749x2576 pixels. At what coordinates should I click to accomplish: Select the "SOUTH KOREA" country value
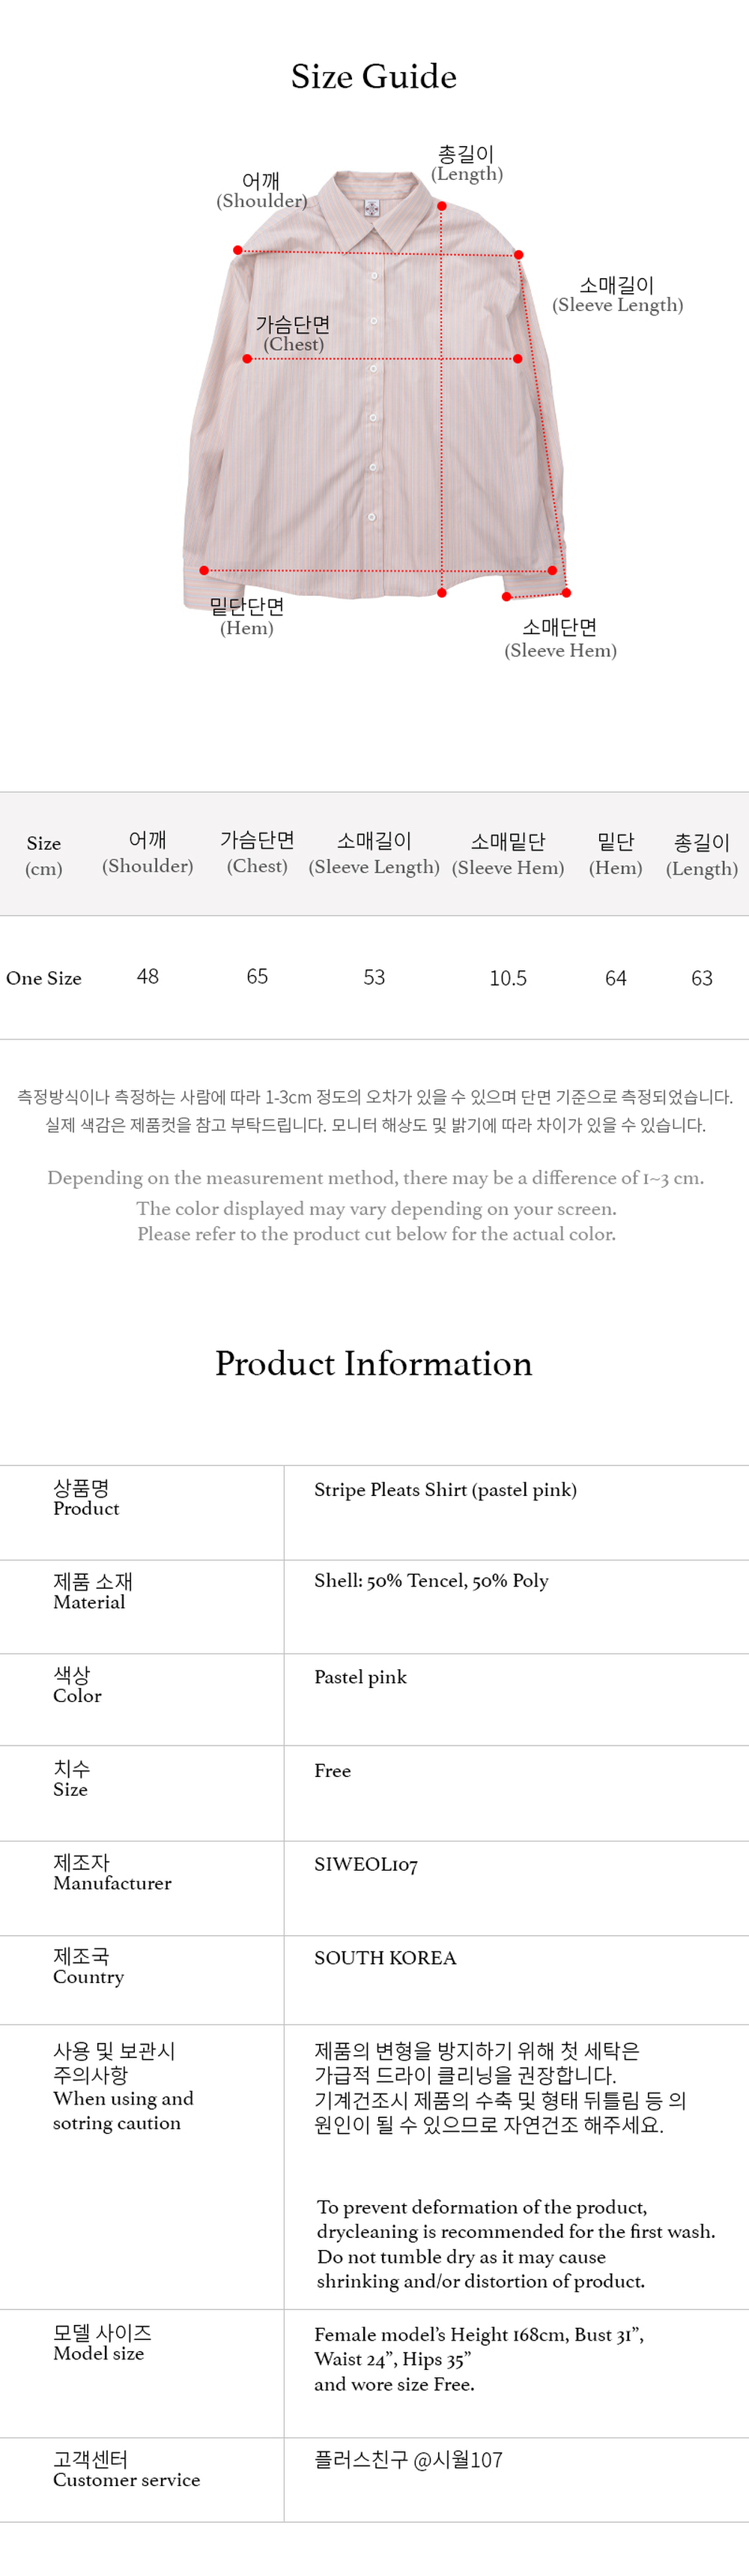coord(385,1958)
